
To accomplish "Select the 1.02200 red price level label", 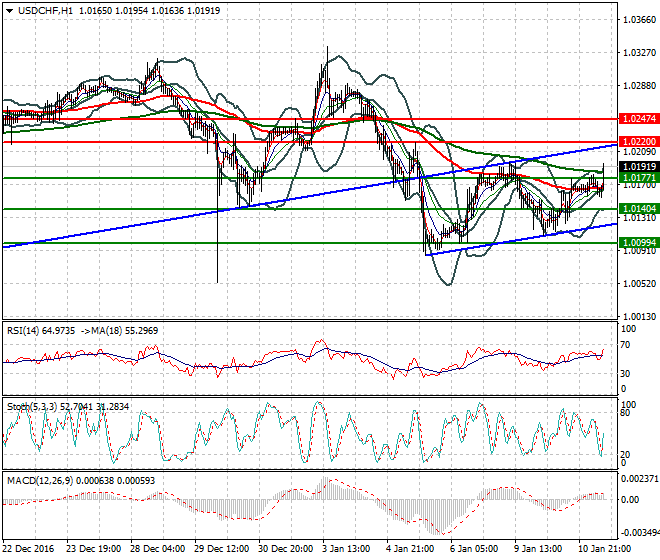I will (x=639, y=142).
